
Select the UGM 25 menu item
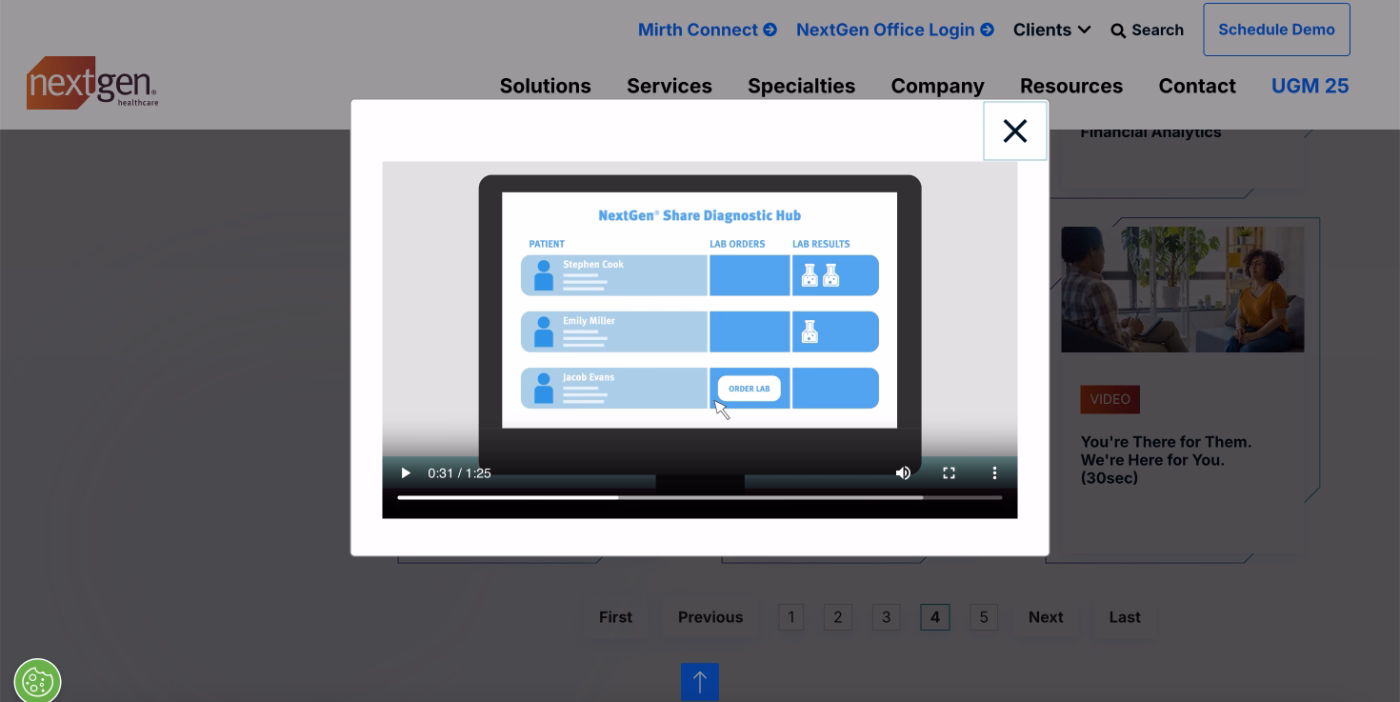[x=1310, y=86]
